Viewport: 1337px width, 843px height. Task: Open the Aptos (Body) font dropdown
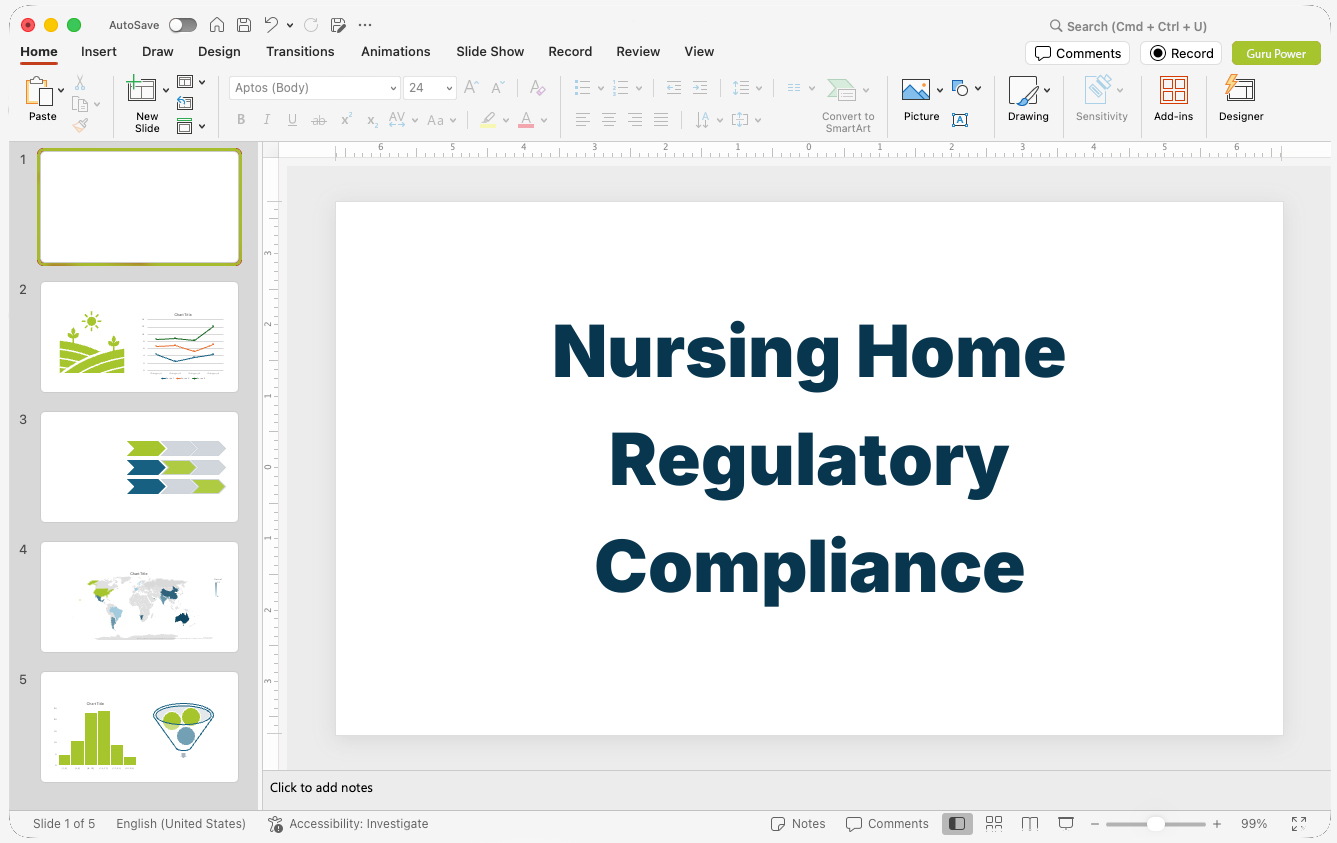(393, 88)
